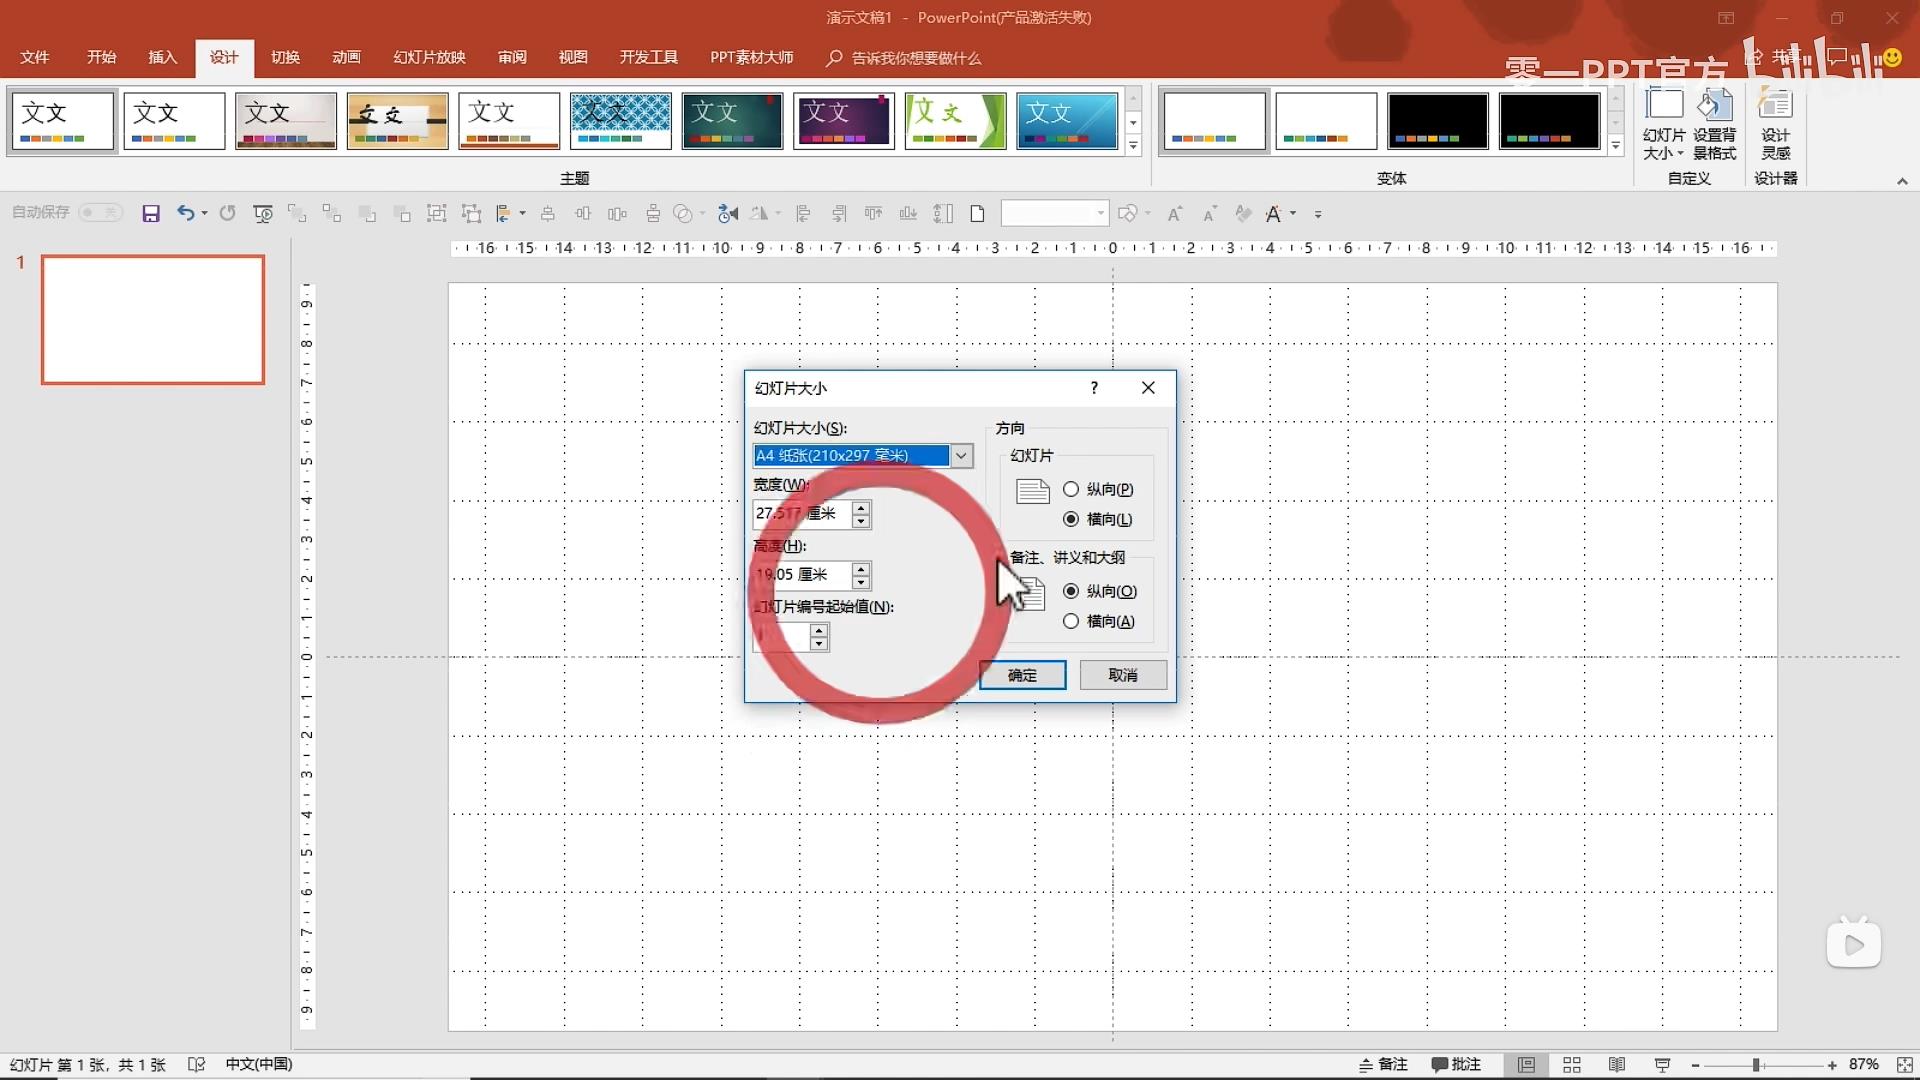The height and width of the screenshot is (1080, 1920).
Task: Open 设计灵感 (Design Ideas) button
Action: coord(1776,124)
